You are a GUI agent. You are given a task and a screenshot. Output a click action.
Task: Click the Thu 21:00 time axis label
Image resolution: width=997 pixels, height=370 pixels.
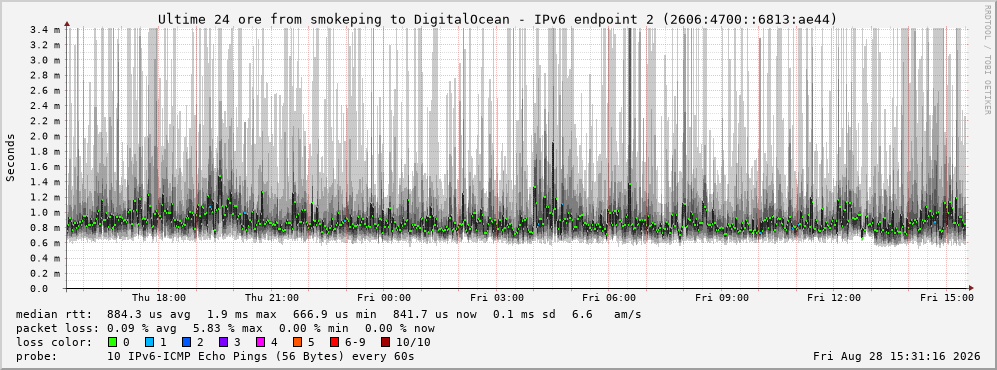point(272,298)
